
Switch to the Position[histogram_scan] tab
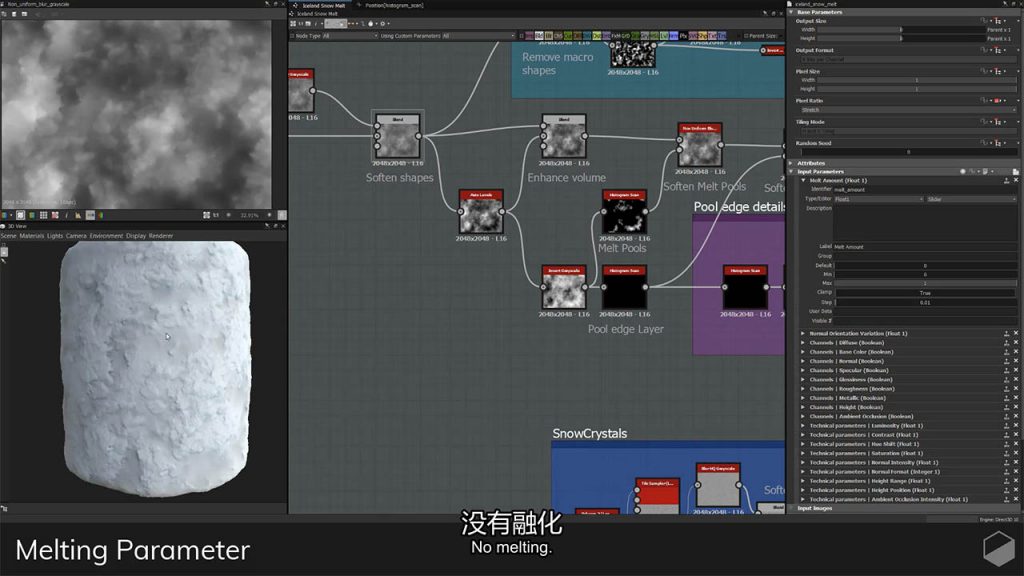pyautogui.click(x=392, y=5)
